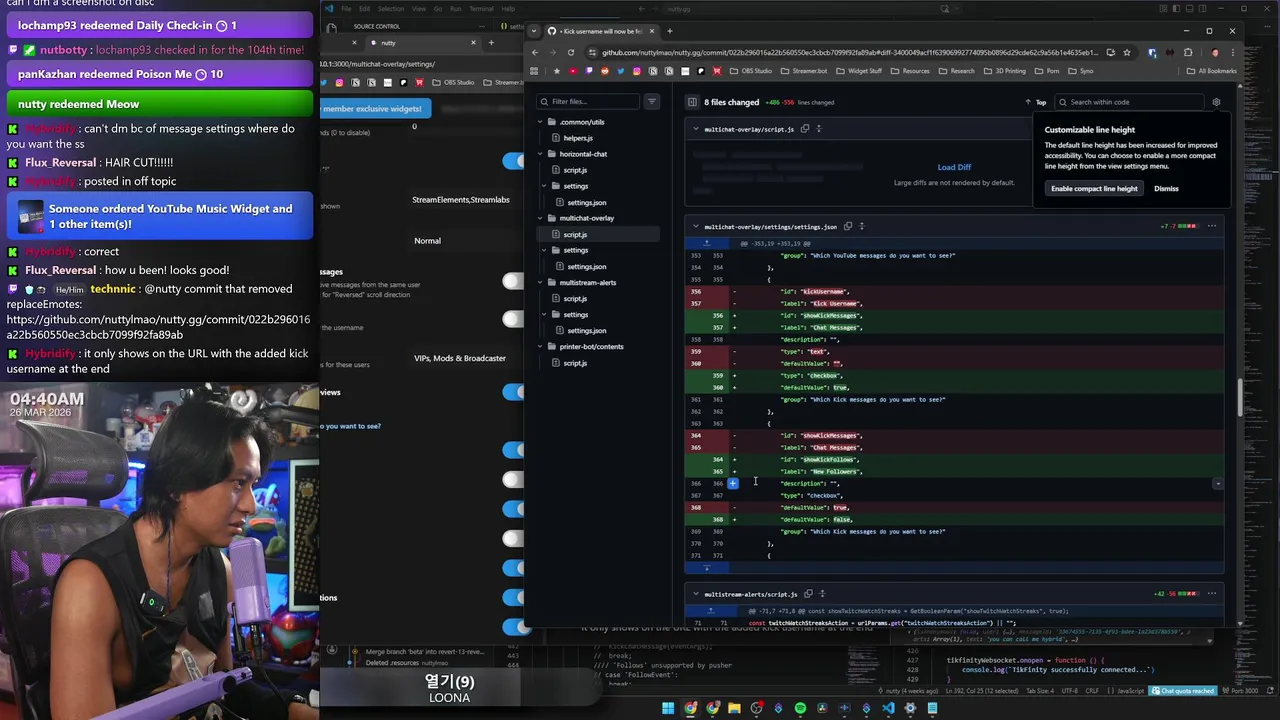Focus the Filter files input
1280x720 pixels.
coord(588,101)
